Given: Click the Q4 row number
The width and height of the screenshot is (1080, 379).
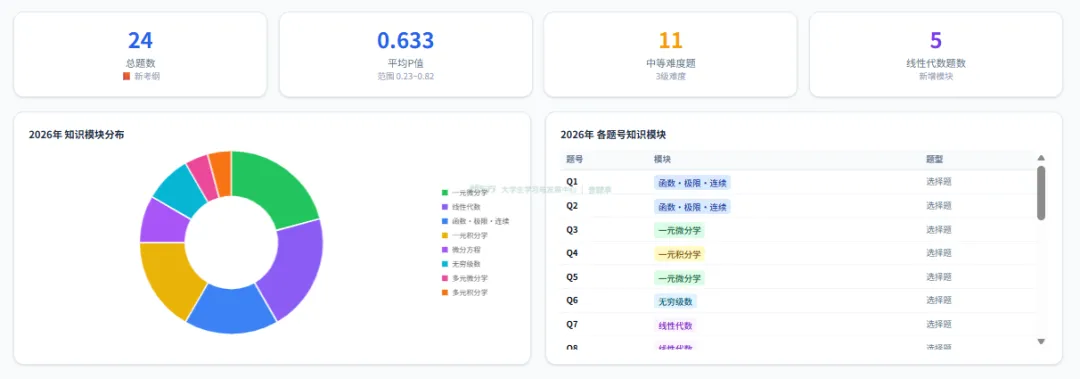Looking at the screenshot, I should (x=572, y=253).
